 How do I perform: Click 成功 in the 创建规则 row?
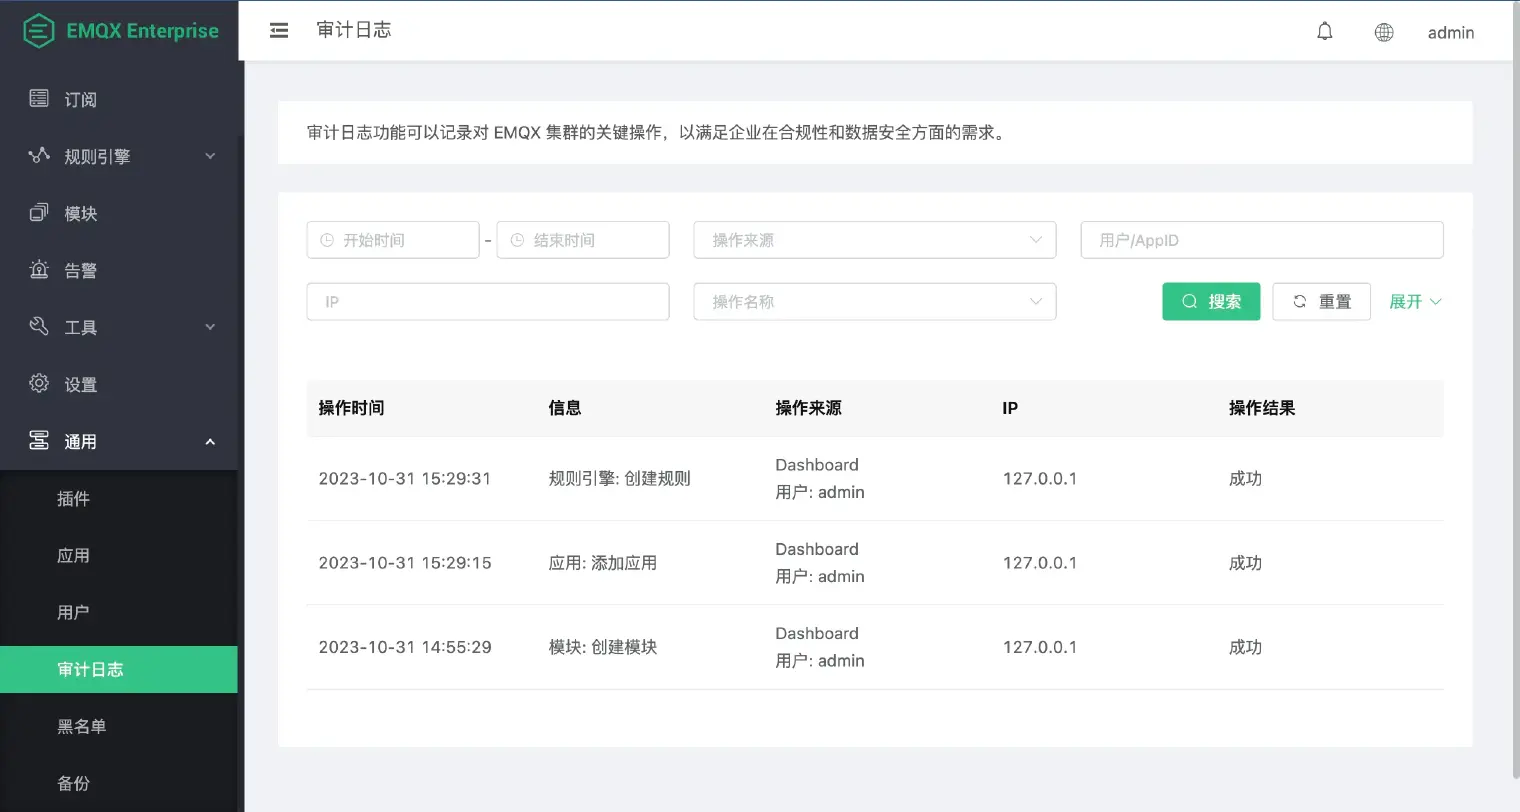(1245, 478)
